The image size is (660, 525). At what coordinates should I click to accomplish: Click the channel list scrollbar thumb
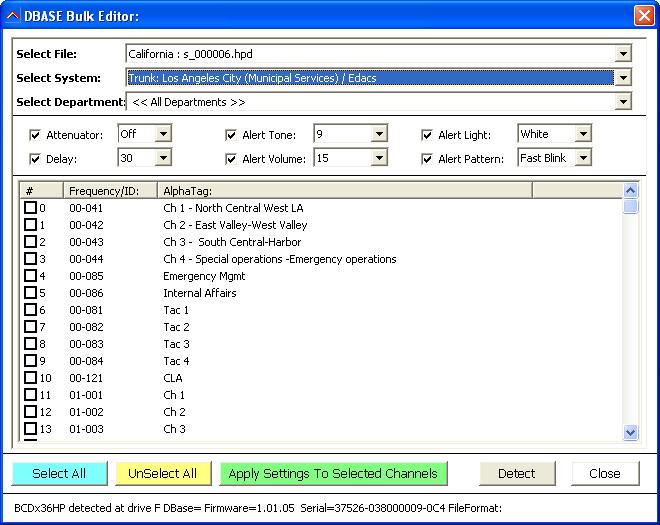pos(630,206)
